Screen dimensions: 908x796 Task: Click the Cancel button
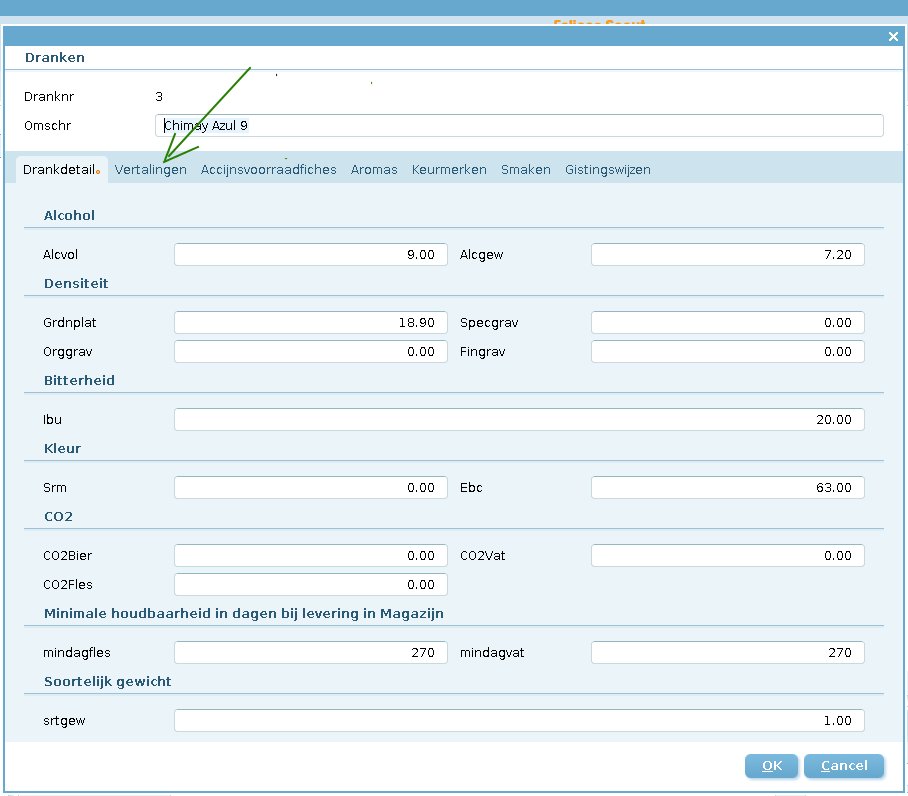click(844, 766)
